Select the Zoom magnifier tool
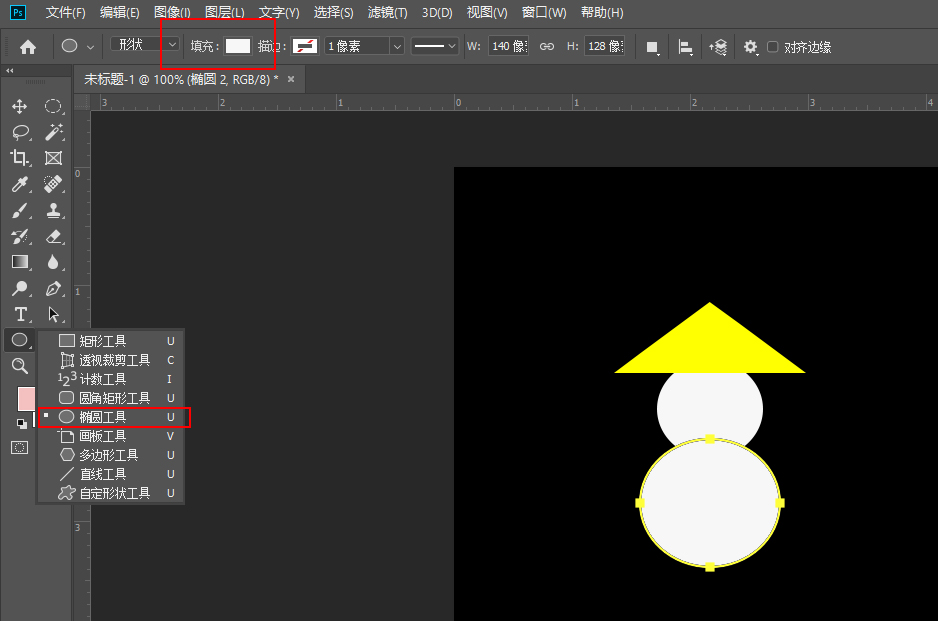The width and height of the screenshot is (938, 621). 19,366
